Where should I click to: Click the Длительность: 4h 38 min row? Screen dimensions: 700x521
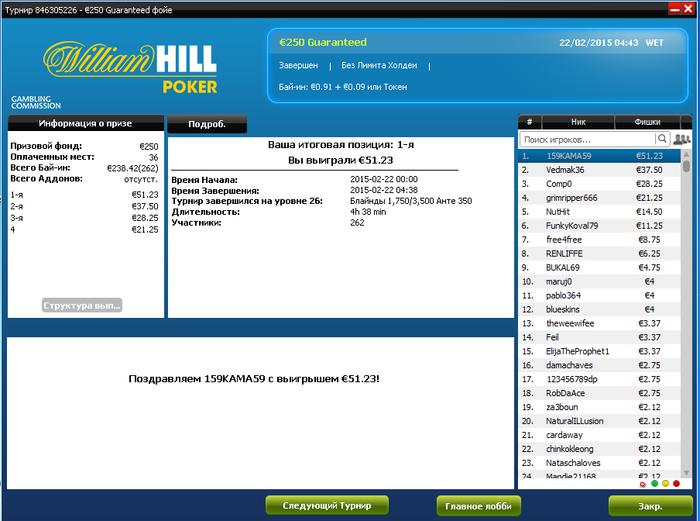tap(279, 212)
